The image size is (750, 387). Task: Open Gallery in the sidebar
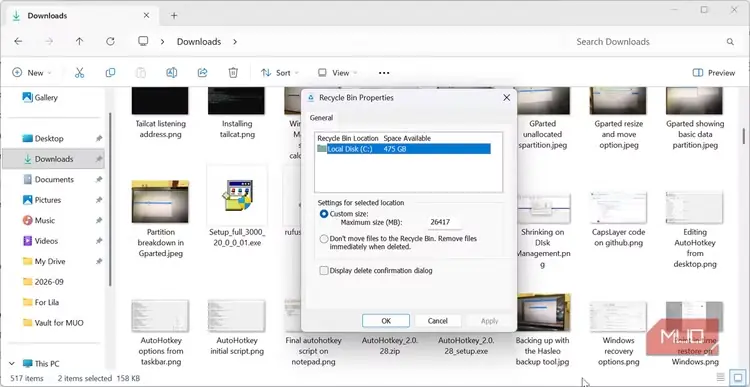point(40,98)
